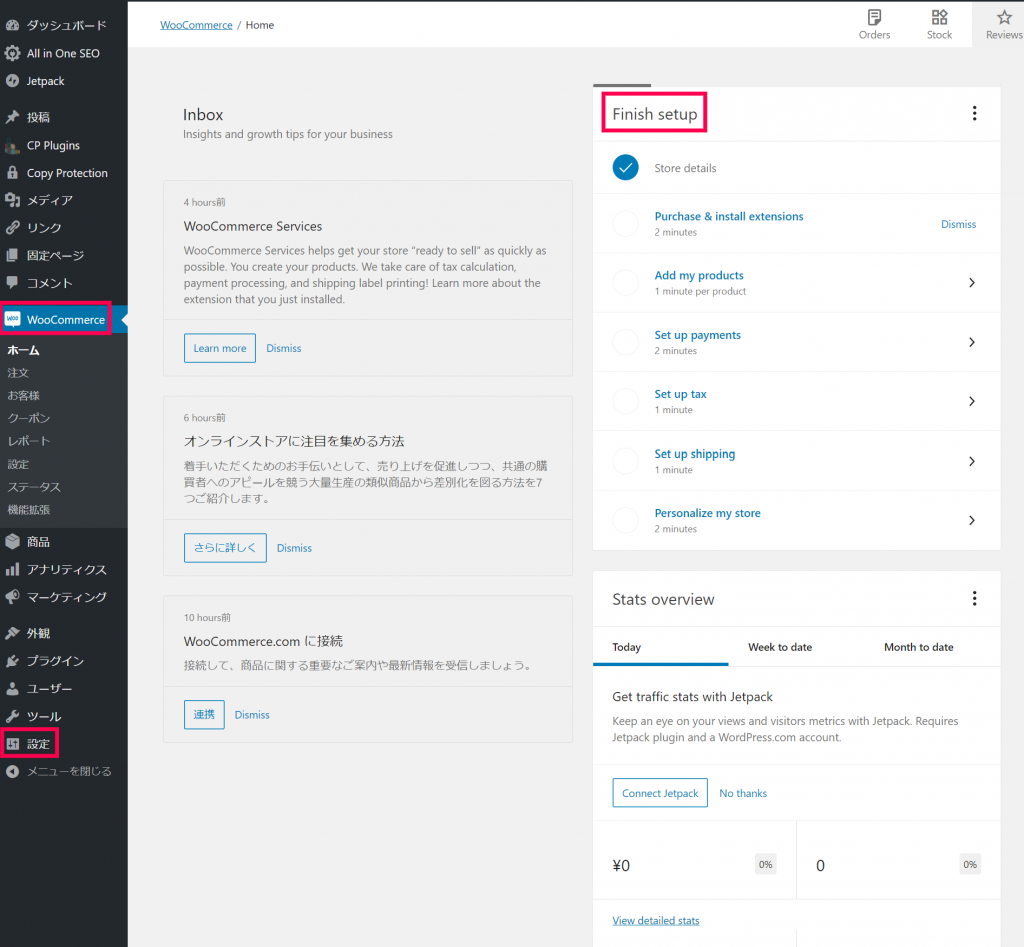Dismiss the オンラインストア attention note
Viewport: 1024px width, 947px height.
click(x=294, y=548)
